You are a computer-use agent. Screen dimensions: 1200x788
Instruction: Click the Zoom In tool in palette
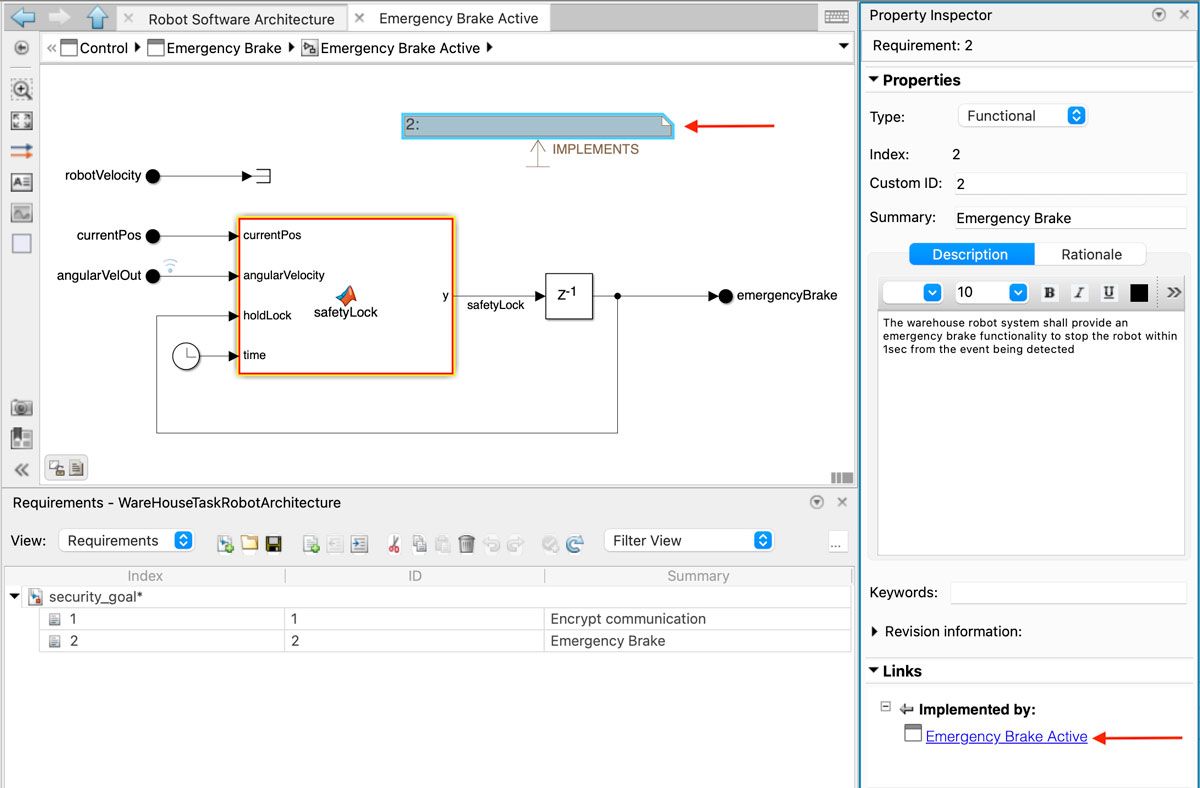(21, 90)
